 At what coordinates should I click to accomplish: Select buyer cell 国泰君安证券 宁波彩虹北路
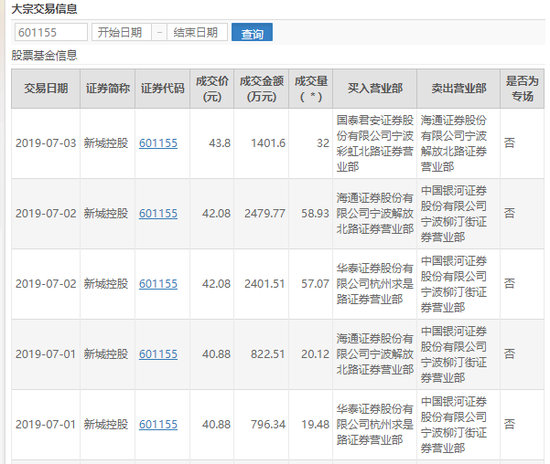point(375,143)
